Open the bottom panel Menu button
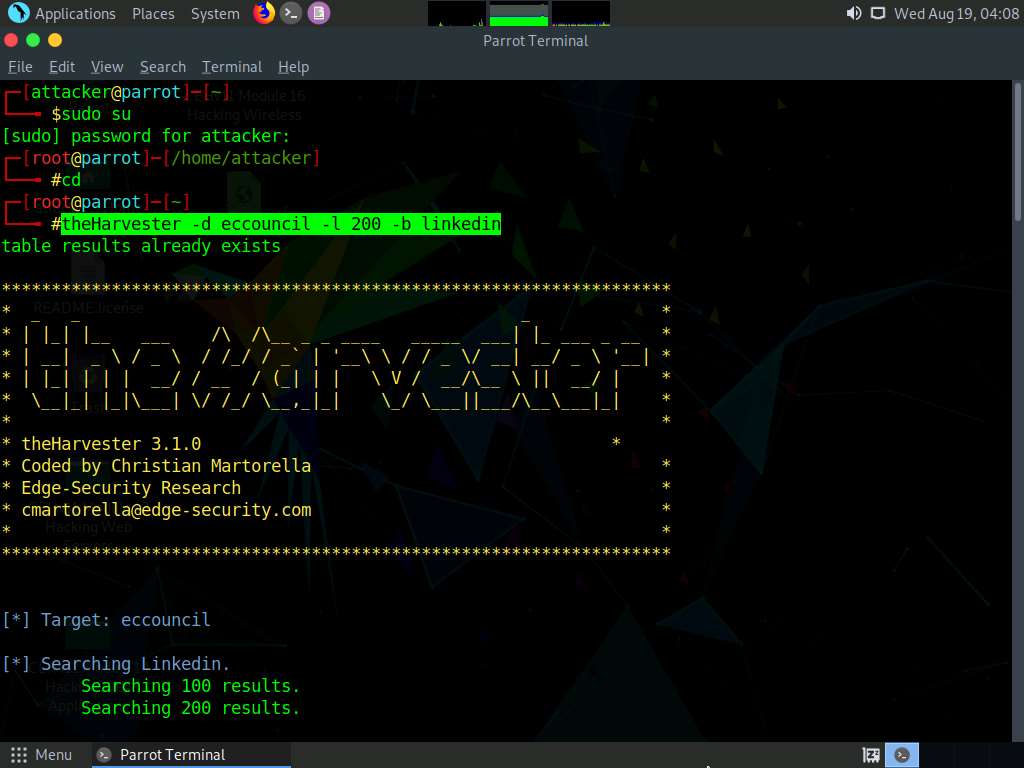This screenshot has height=768, width=1024. (41, 755)
